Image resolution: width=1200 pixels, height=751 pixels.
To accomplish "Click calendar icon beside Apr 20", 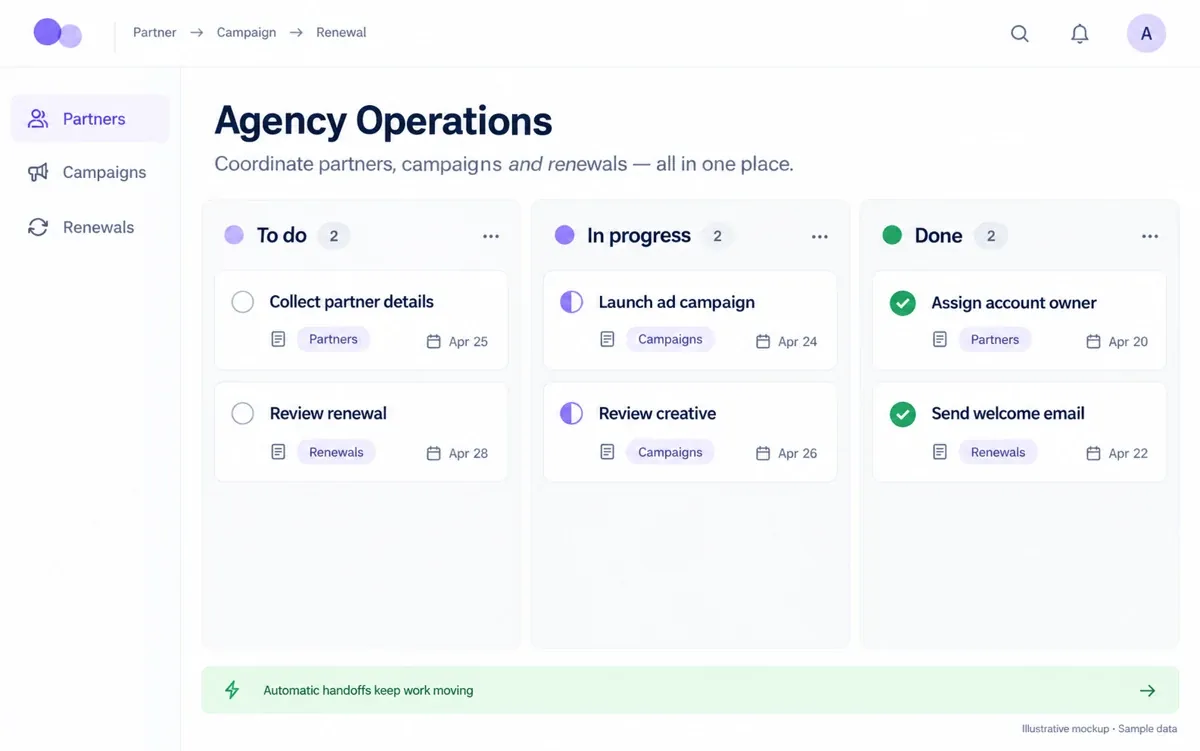I will tap(1094, 341).
